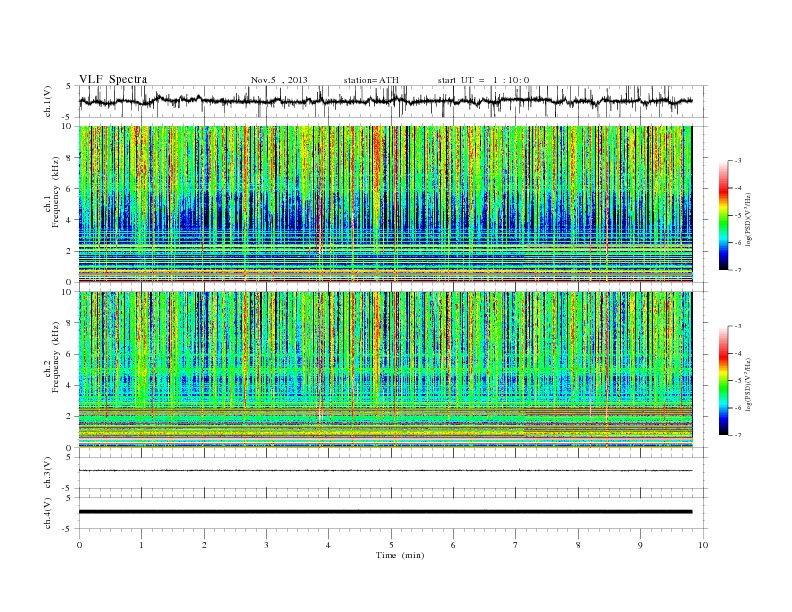Click the ch.3 flat waveform trace
This screenshot has height=612, width=792.
(386, 471)
